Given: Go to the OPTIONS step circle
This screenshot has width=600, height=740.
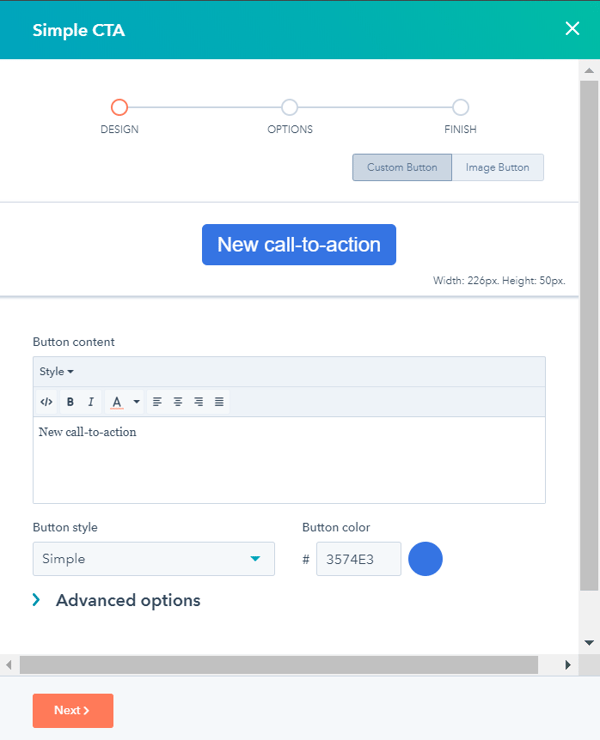Looking at the screenshot, I should coord(290,107).
